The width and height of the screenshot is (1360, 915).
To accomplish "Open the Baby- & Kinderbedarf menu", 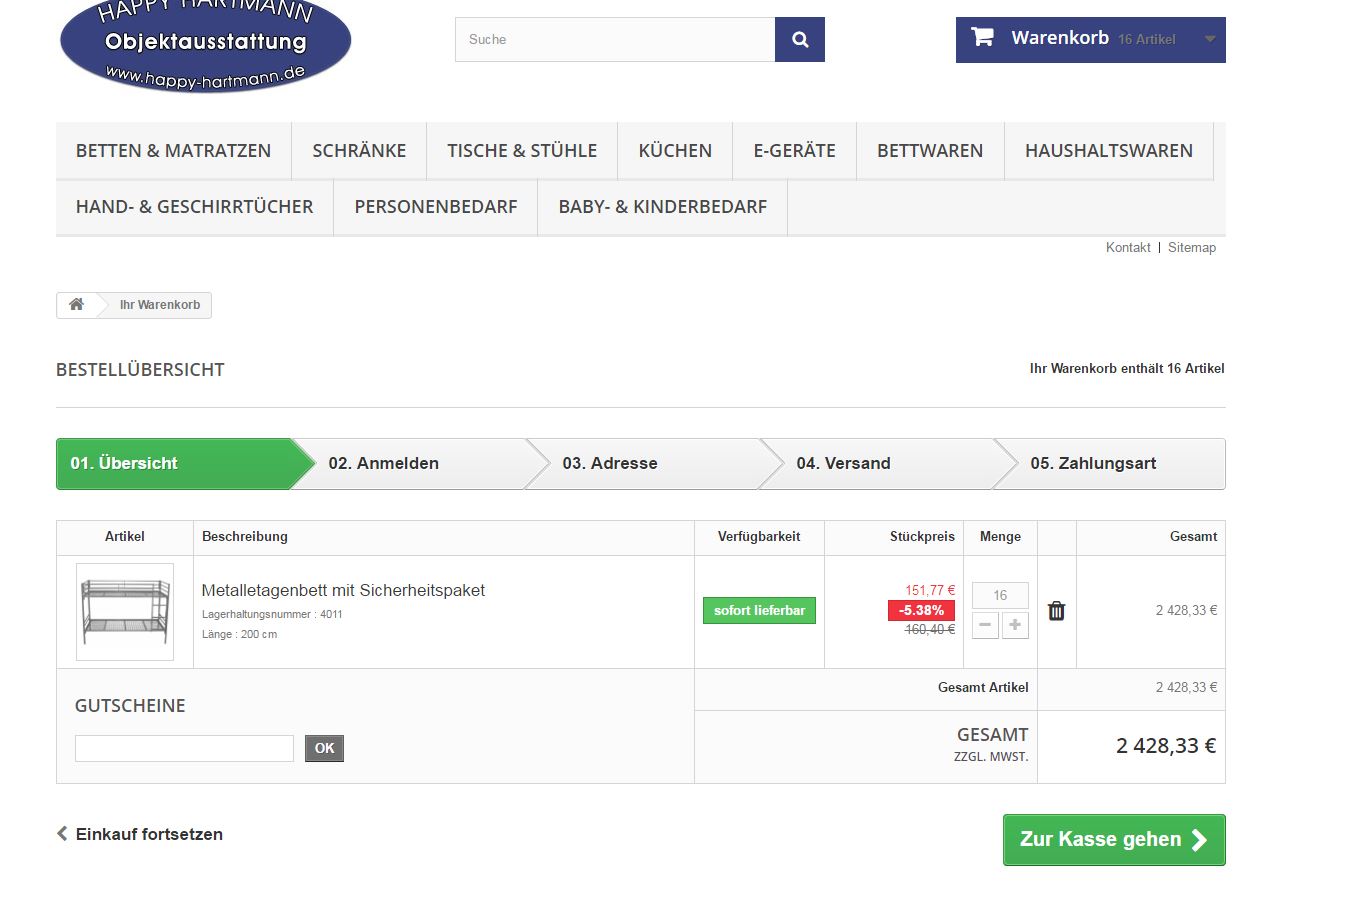I will pos(663,207).
